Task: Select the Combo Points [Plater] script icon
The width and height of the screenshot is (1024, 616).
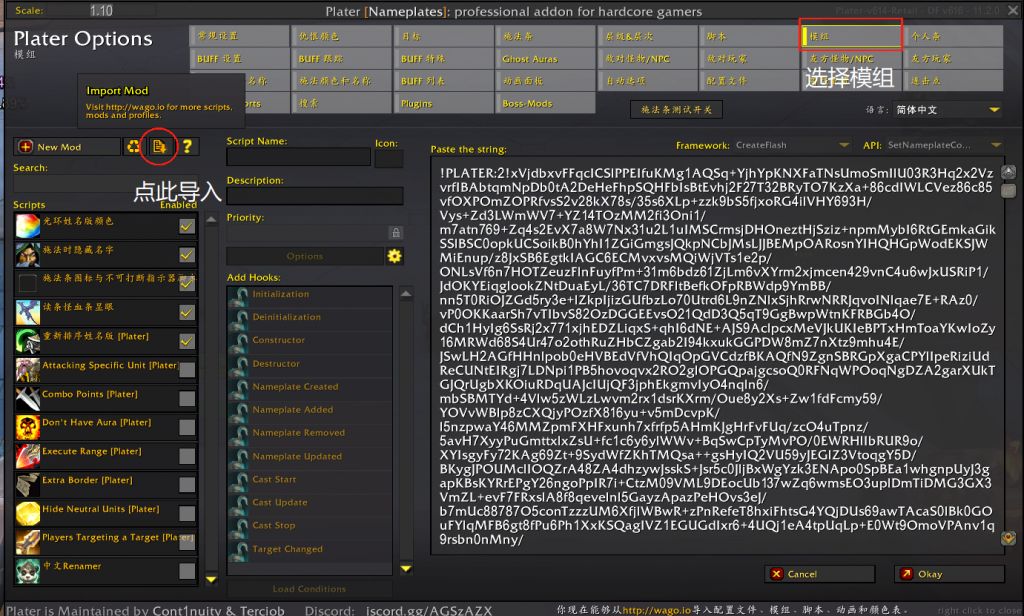Action: click(x=27, y=398)
